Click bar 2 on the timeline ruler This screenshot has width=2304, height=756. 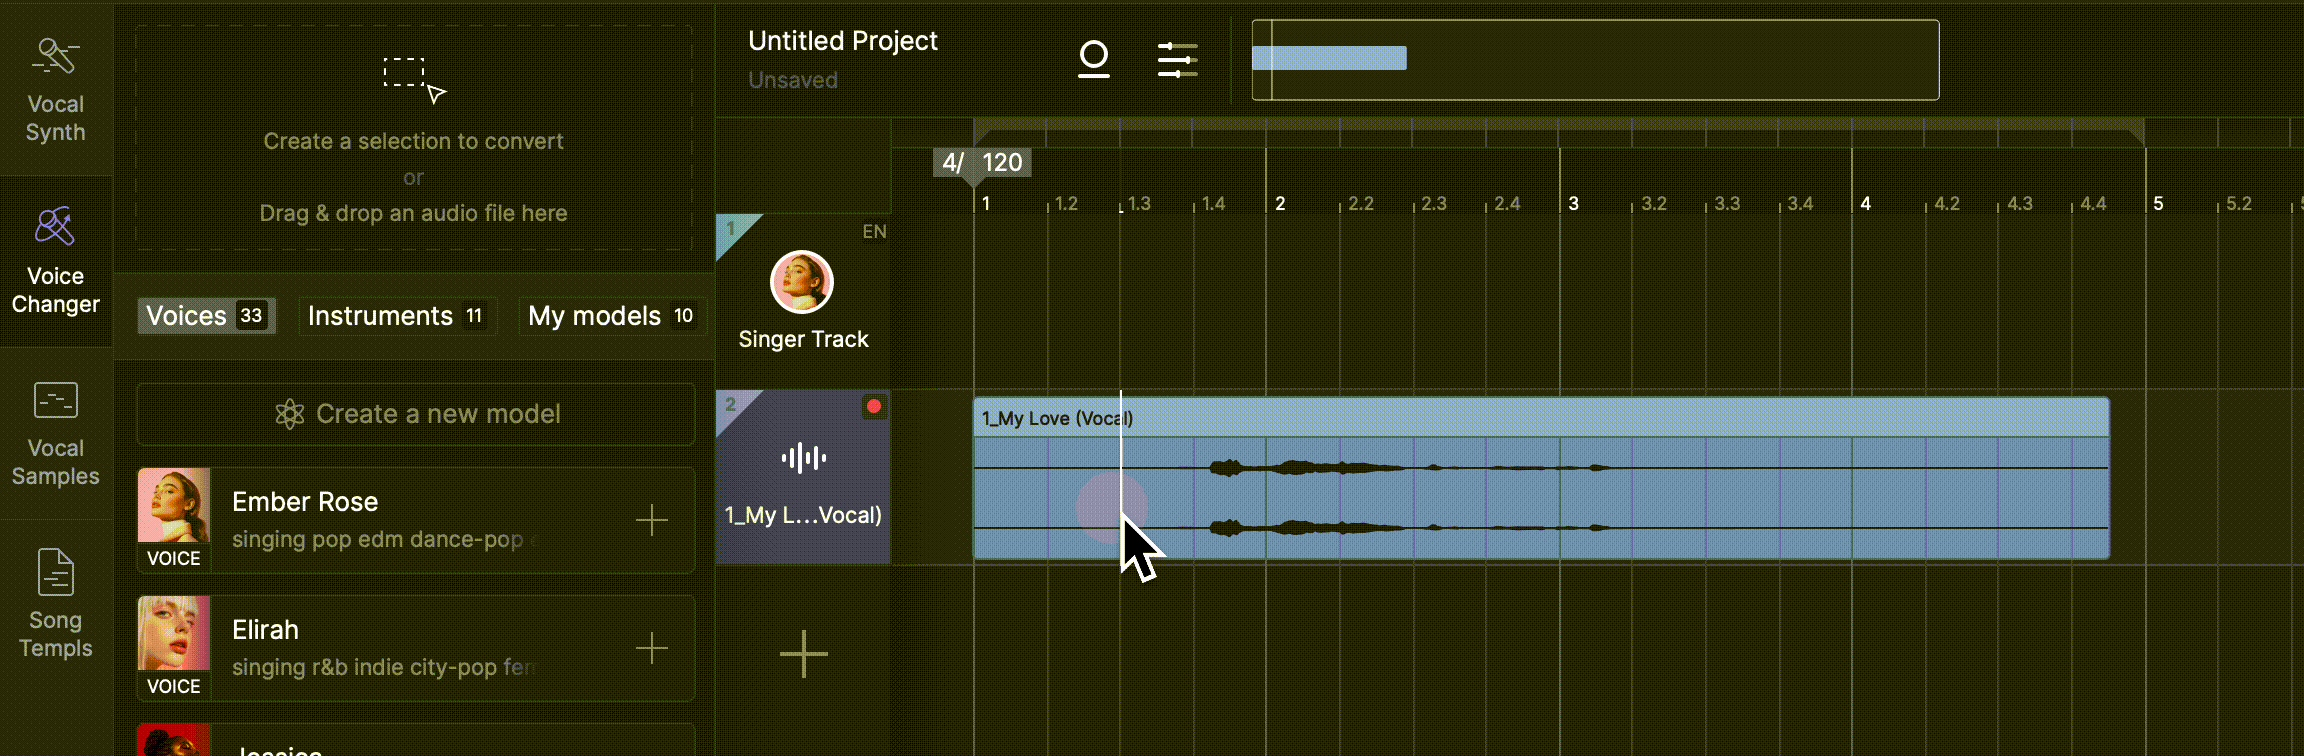pyautogui.click(x=1280, y=203)
